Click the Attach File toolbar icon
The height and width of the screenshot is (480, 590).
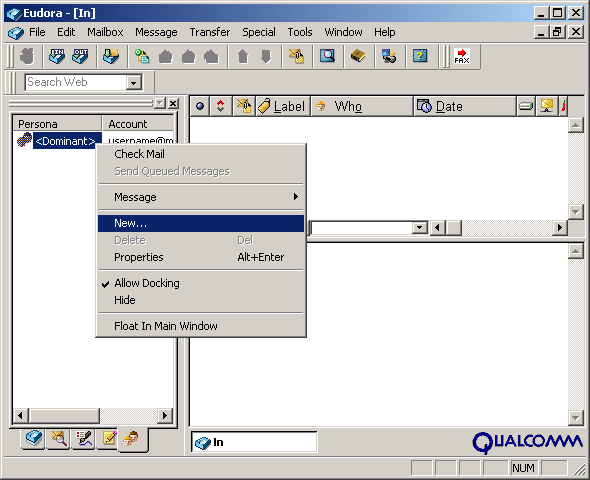tap(297, 56)
